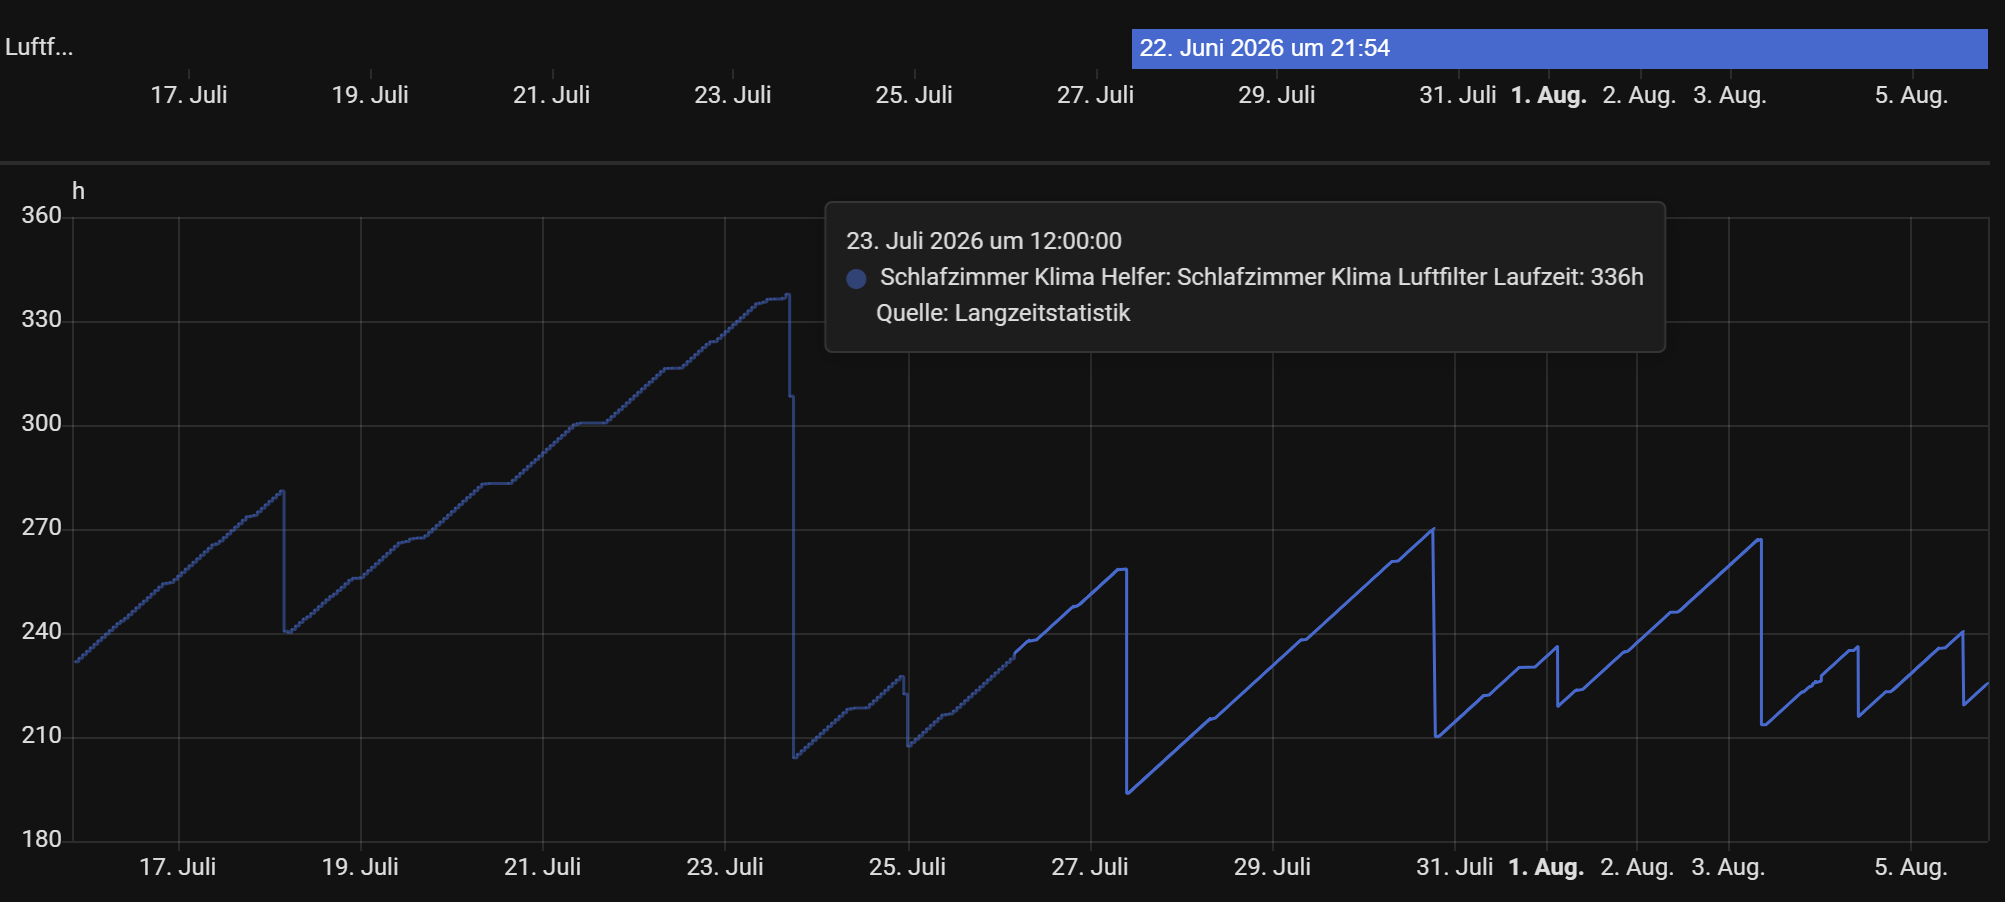The width and height of the screenshot is (2005, 902).
Task: Click the 300 value on the y-axis
Action: pyautogui.click(x=42, y=423)
